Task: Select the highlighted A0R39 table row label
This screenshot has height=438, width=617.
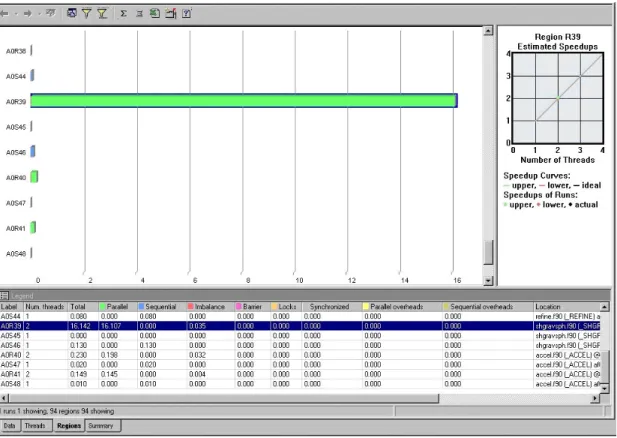Action: [x=11, y=326]
